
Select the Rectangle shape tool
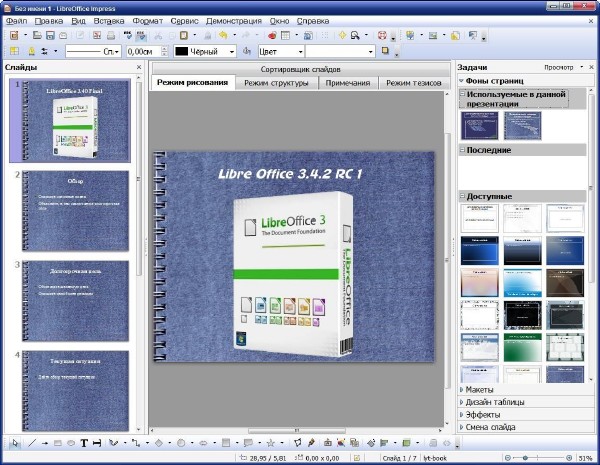58,442
